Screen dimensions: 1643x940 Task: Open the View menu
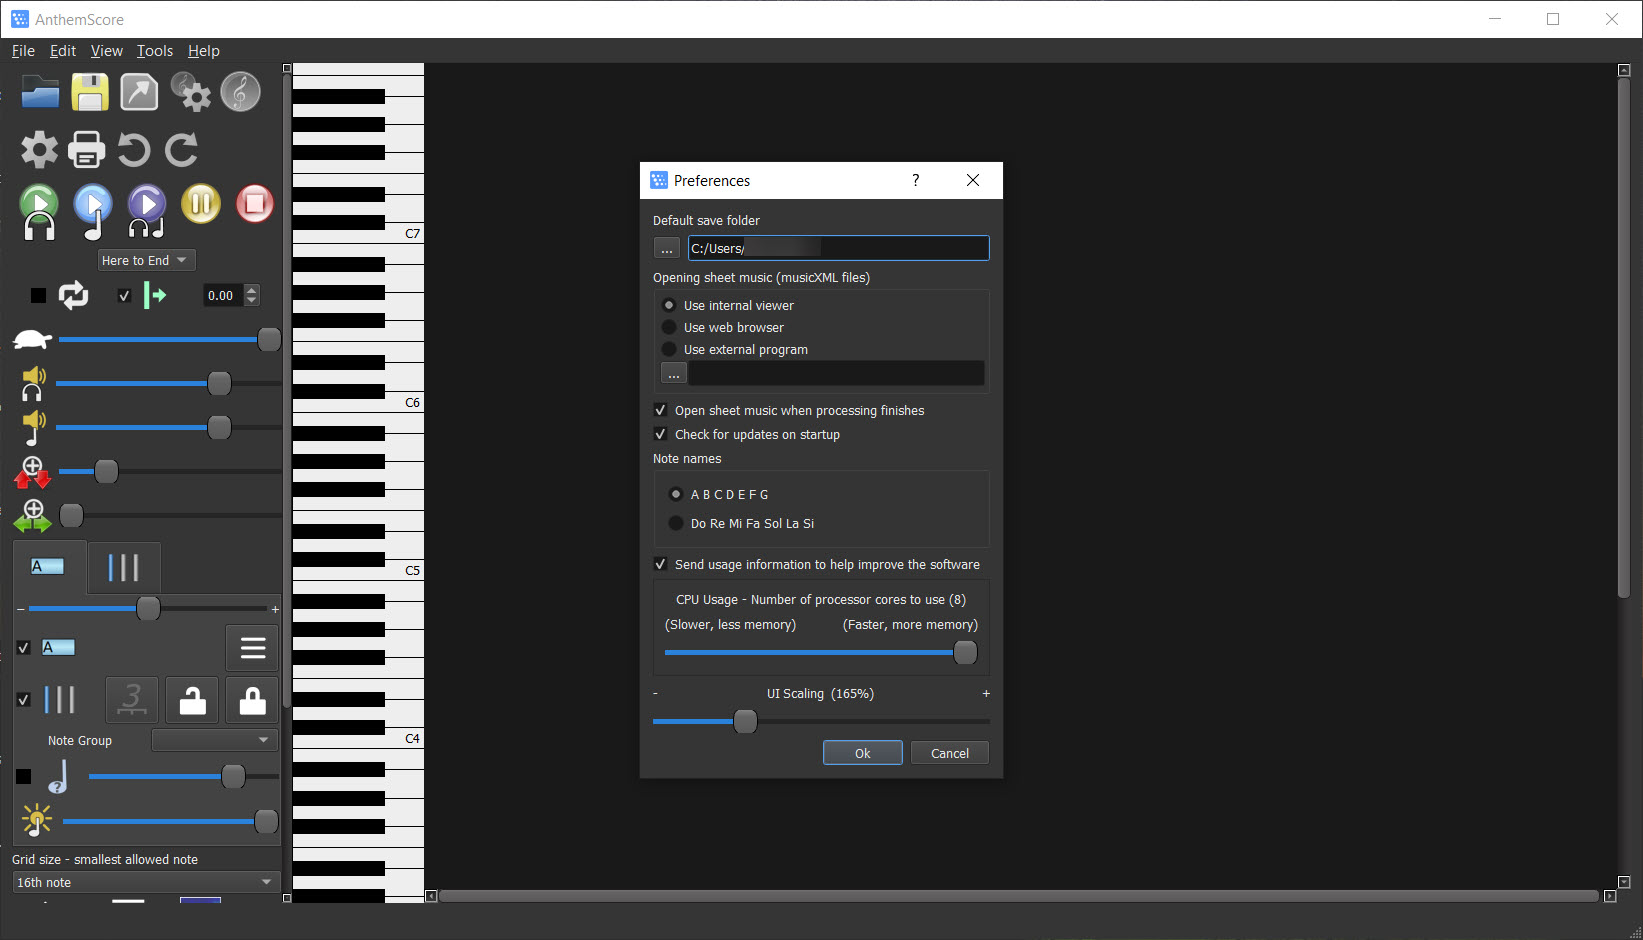pyautogui.click(x=107, y=51)
